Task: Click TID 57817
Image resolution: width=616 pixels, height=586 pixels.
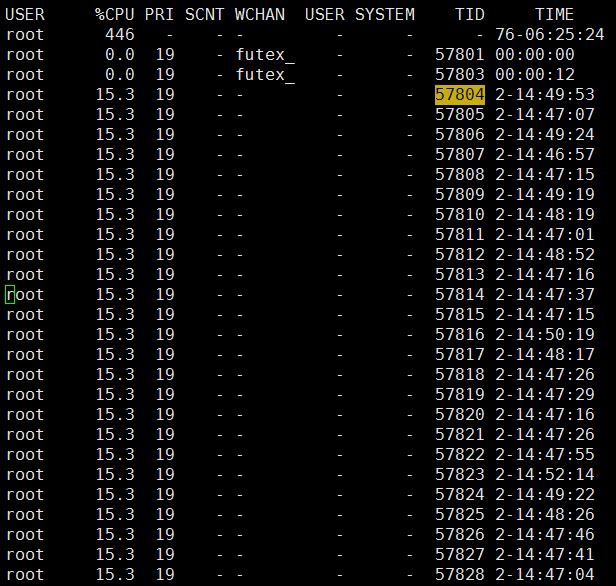Action: pos(460,355)
